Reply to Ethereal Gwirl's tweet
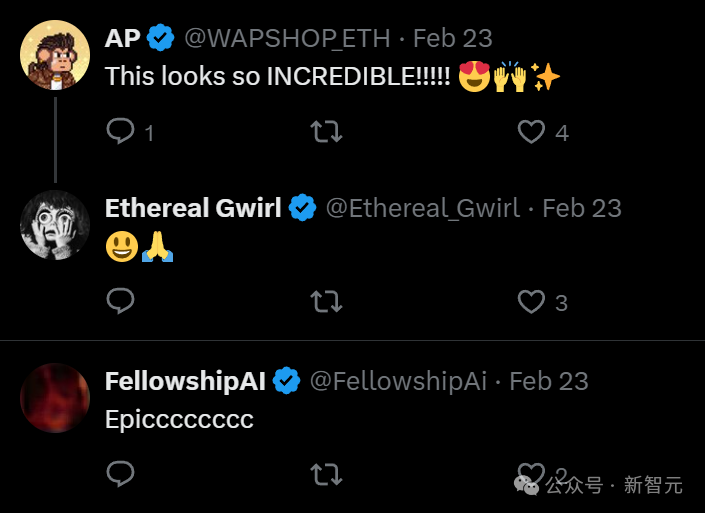Image resolution: width=705 pixels, height=513 pixels. point(121,301)
